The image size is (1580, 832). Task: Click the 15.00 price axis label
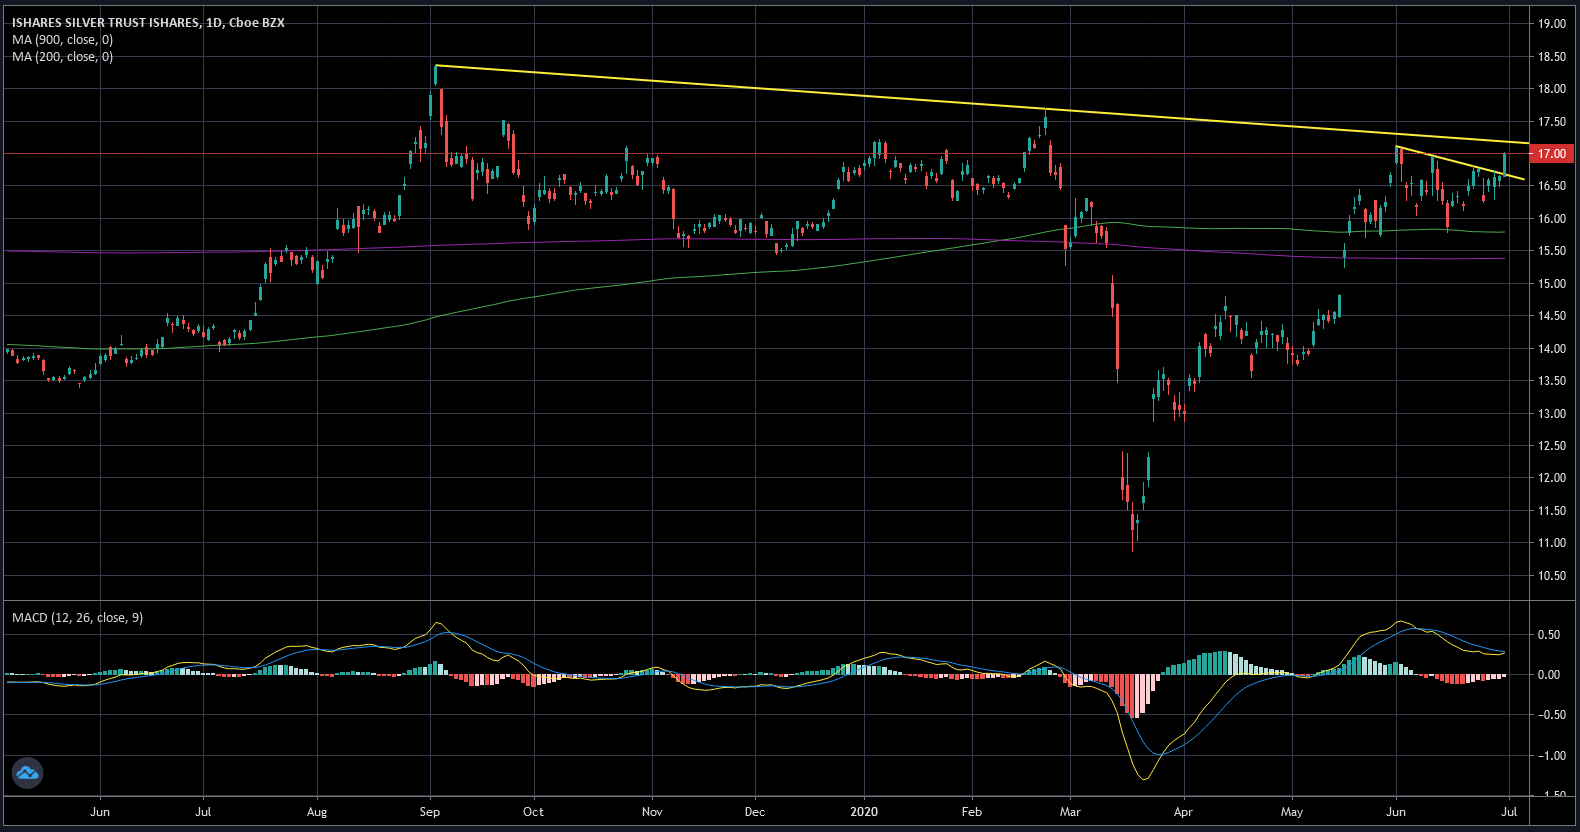click(1552, 284)
